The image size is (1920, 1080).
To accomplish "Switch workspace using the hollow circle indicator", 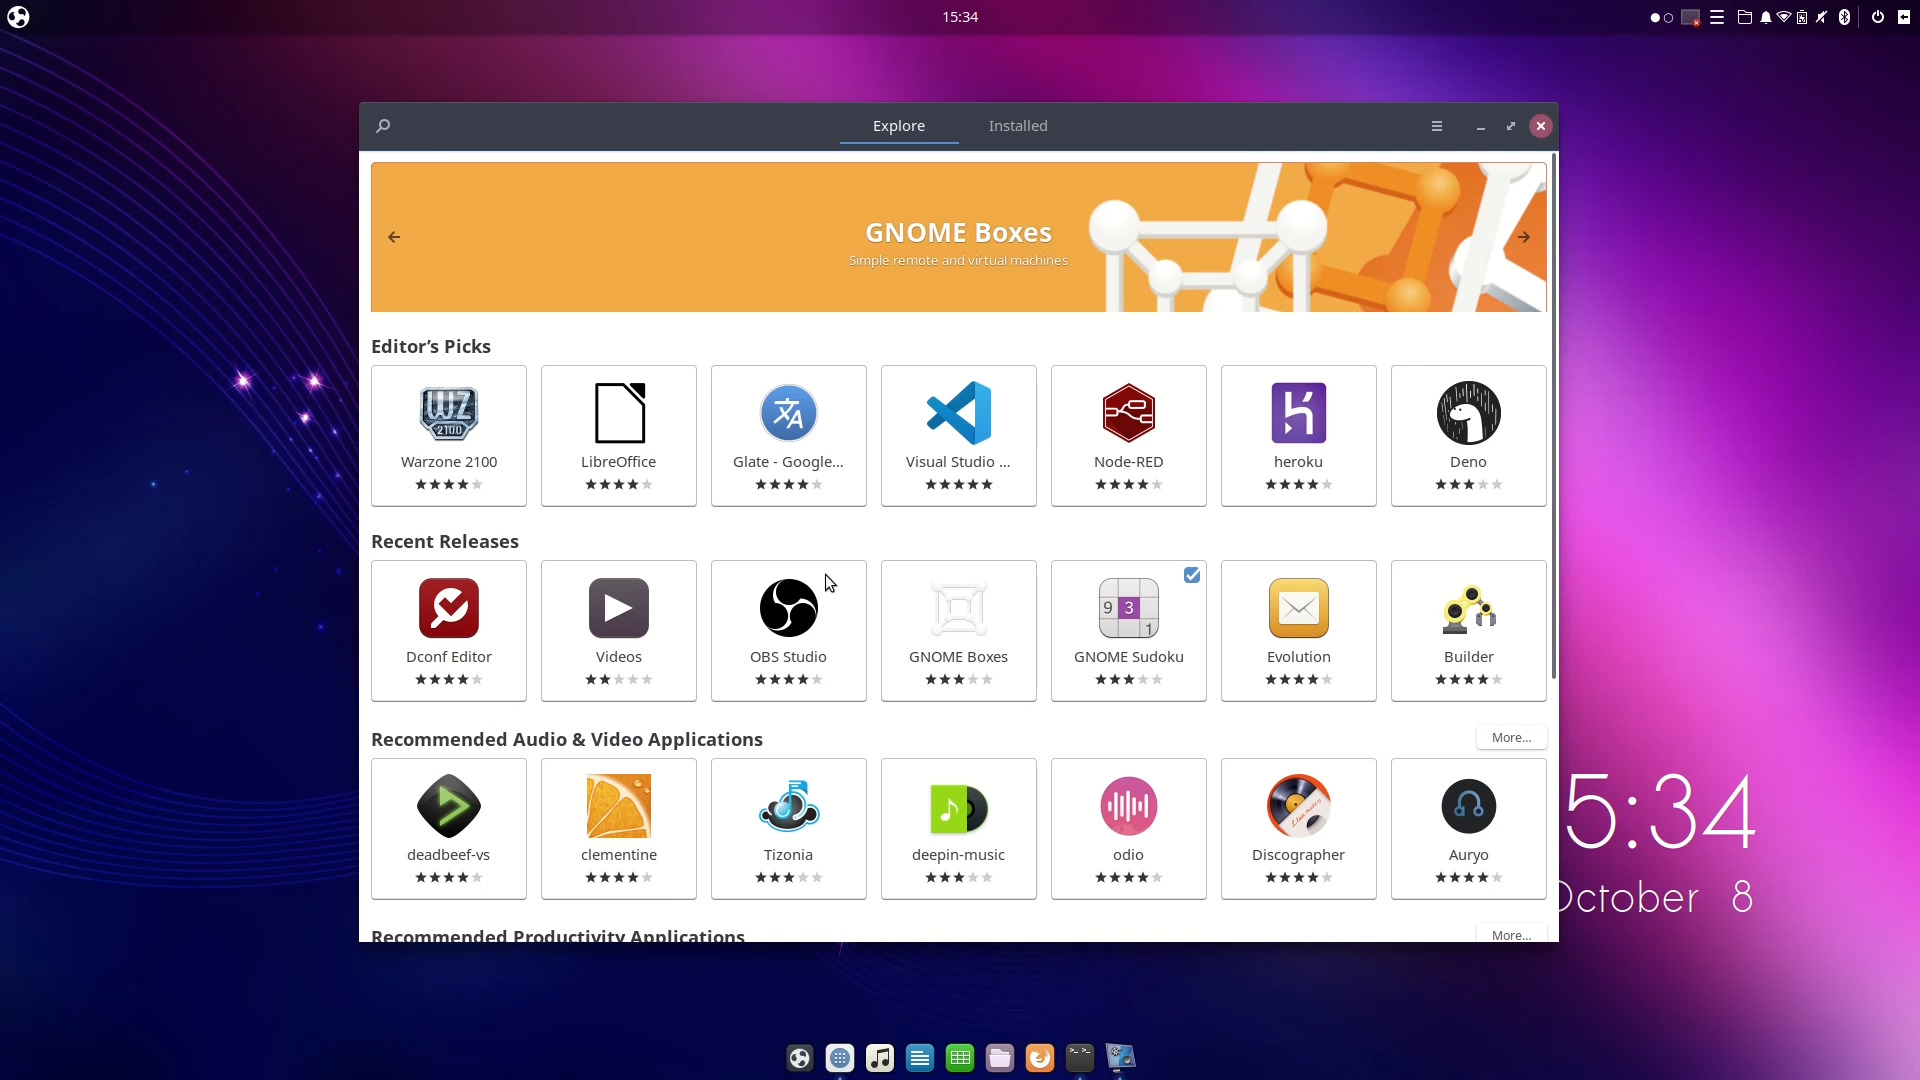I will (x=1668, y=17).
